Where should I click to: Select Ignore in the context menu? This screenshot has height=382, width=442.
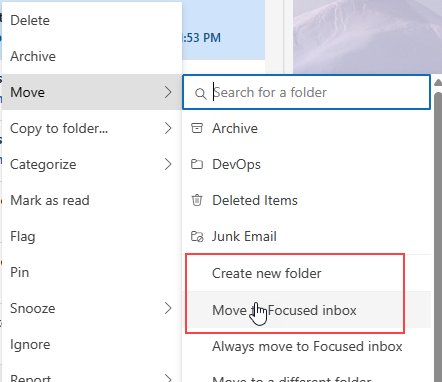point(92,344)
